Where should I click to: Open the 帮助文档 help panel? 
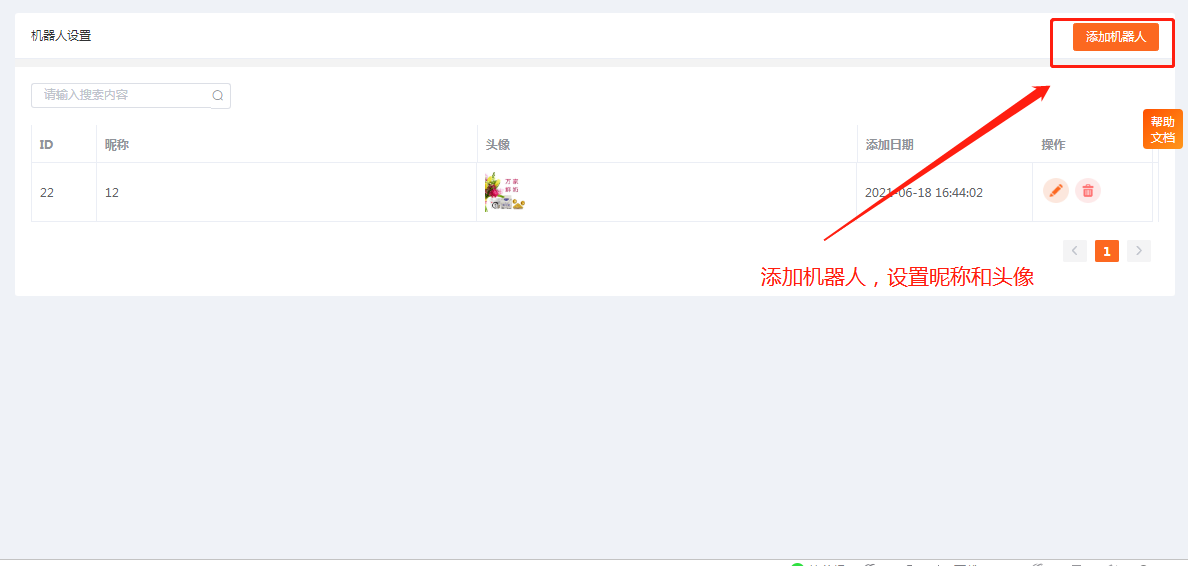1162,129
